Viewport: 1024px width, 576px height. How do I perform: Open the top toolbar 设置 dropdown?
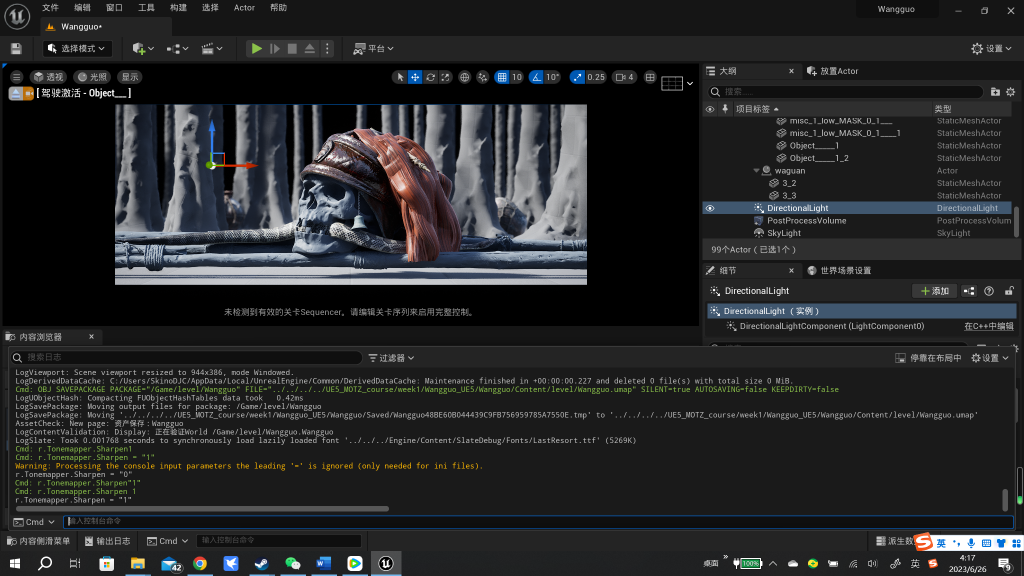pyautogui.click(x=991, y=48)
